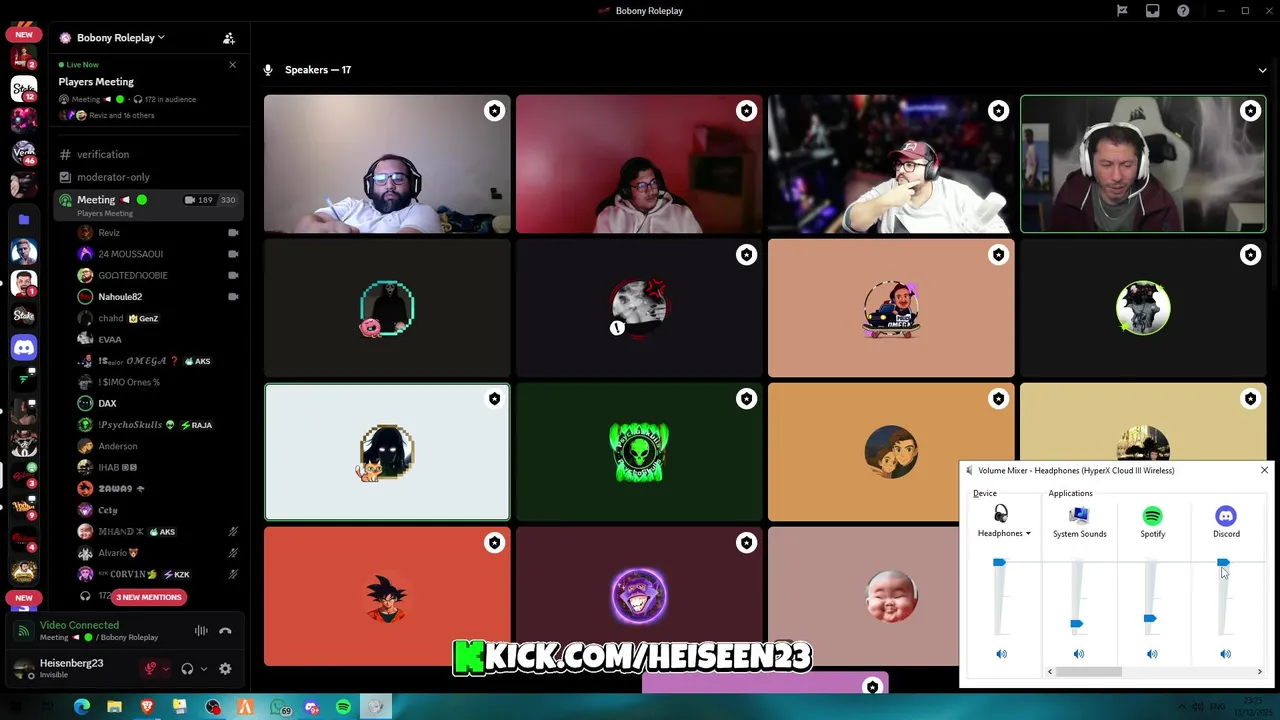Click the video connected signal icon
1280x720 pixels.
point(24,631)
